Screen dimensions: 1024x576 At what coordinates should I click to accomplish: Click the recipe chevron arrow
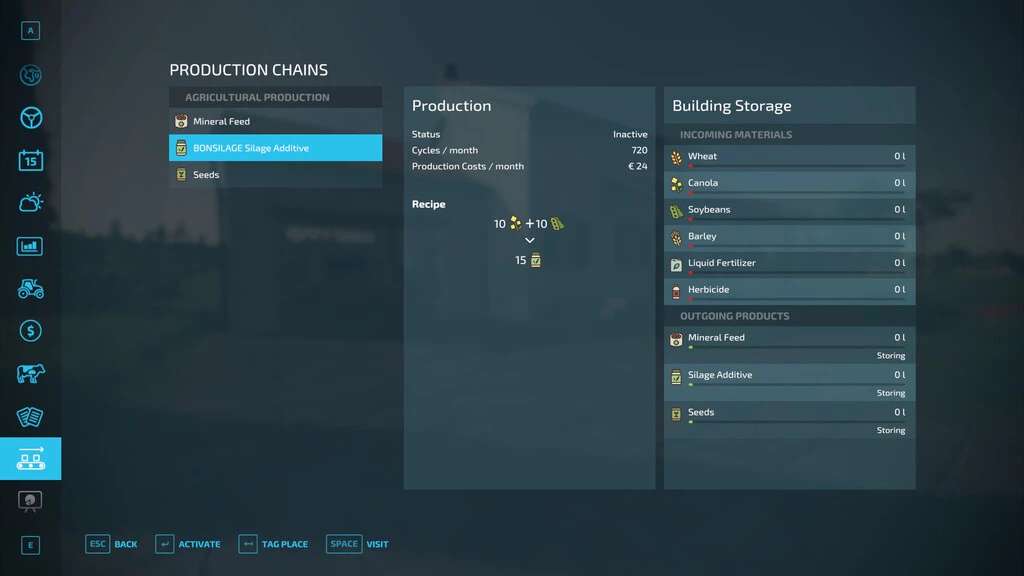click(x=530, y=241)
